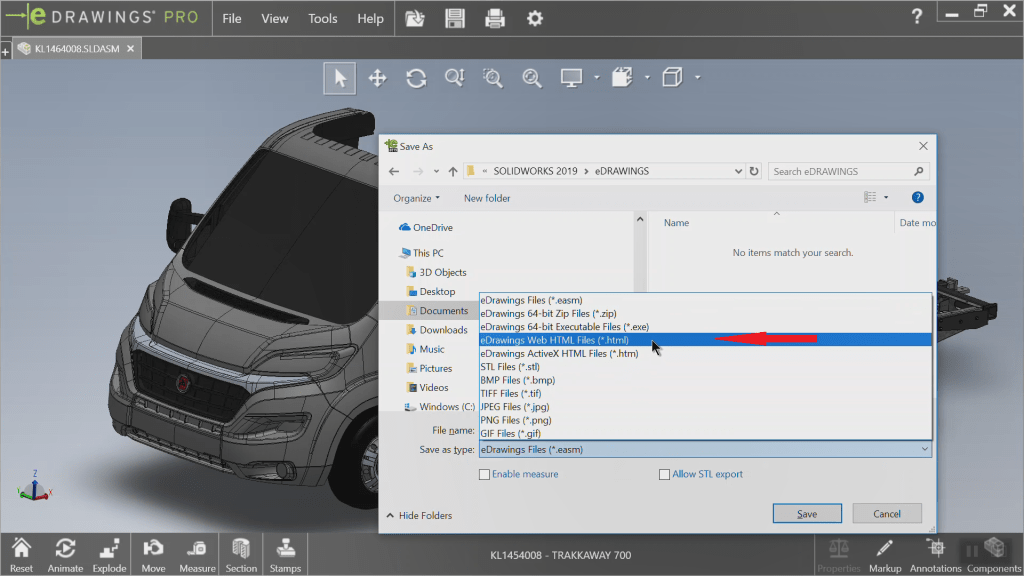Viewport: 1024px width, 576px height.
Task: Choose eDrawings Web HTML Files (*.html) option
Action: (x=555, y=340)
